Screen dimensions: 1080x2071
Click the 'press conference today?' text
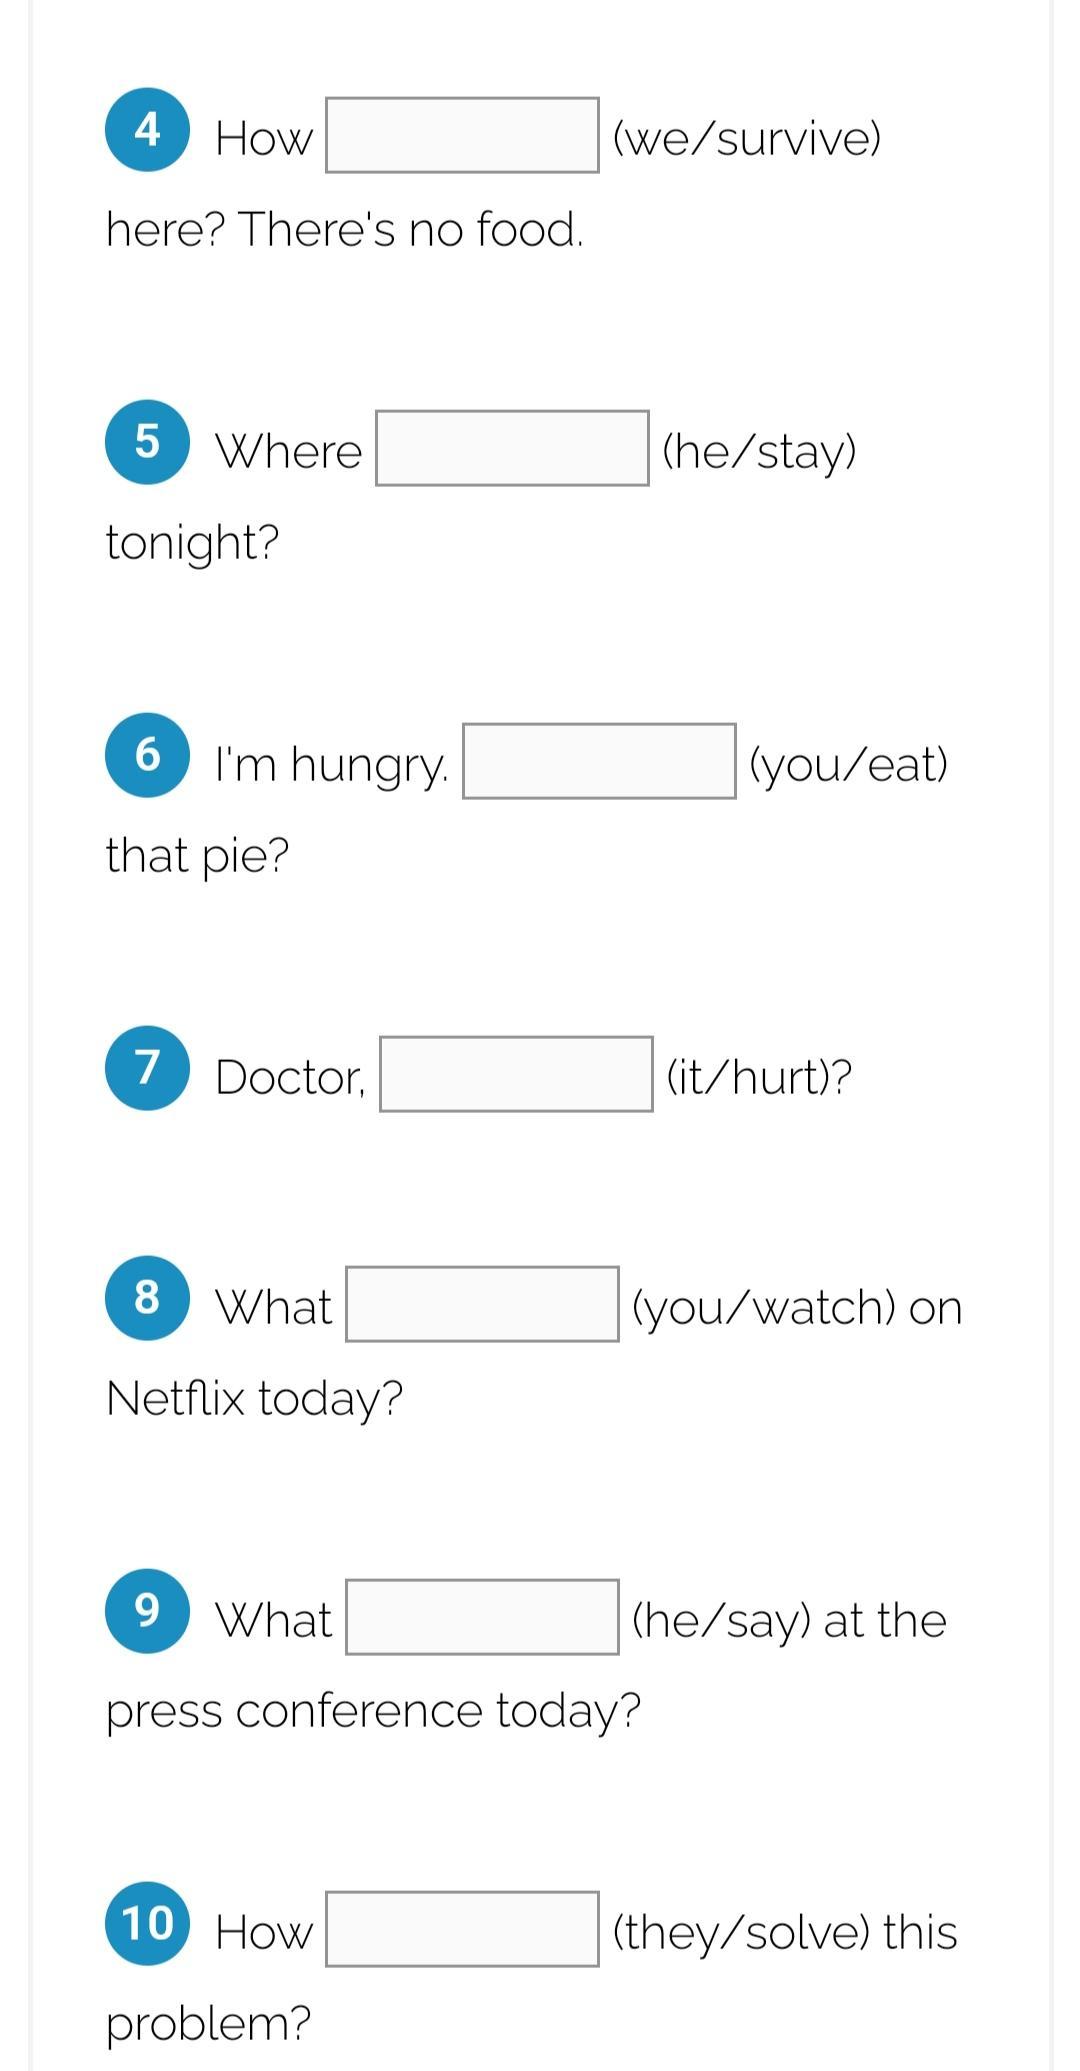373,1711
